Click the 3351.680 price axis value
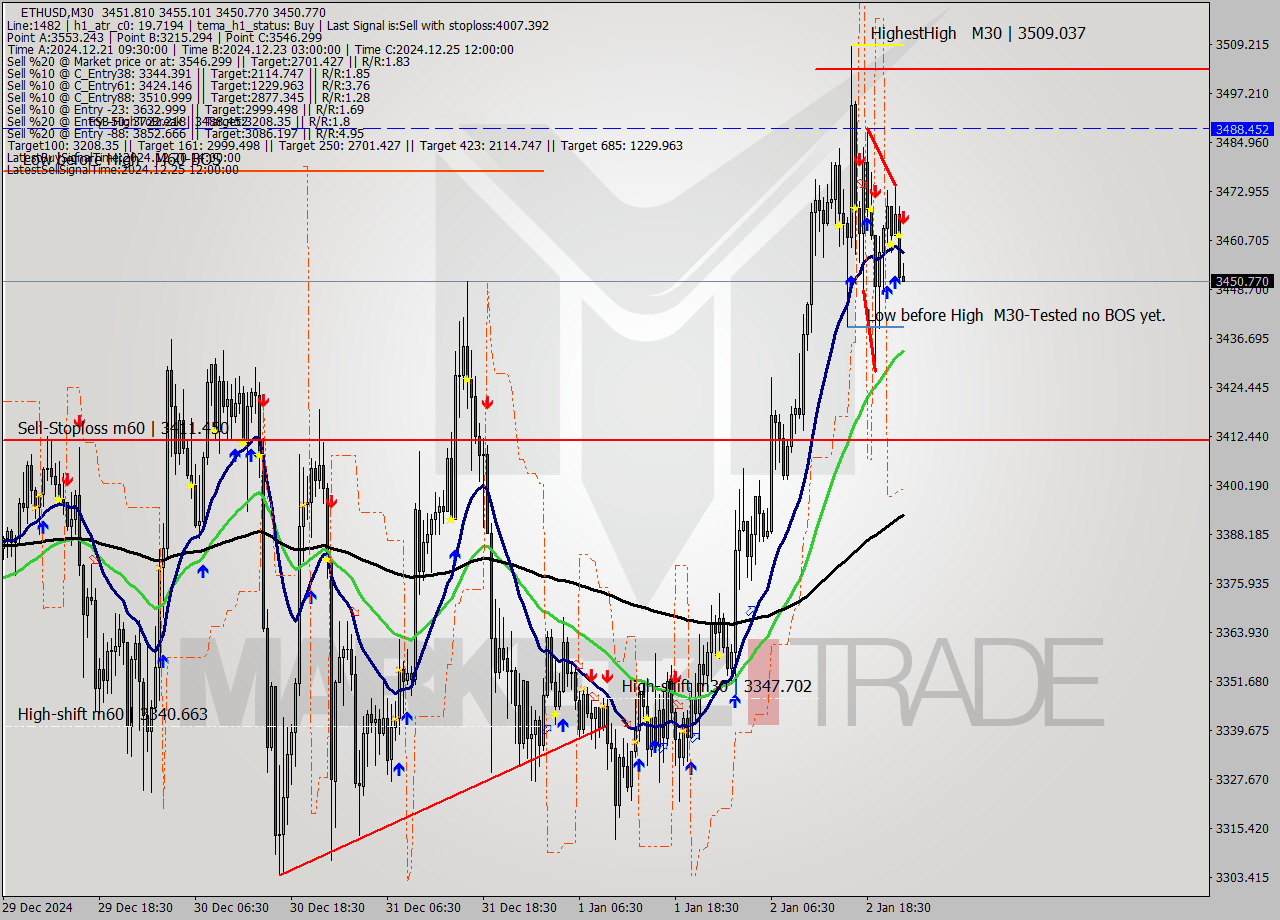Viewport: 1280px width, 920px height. click(1241, 681)
